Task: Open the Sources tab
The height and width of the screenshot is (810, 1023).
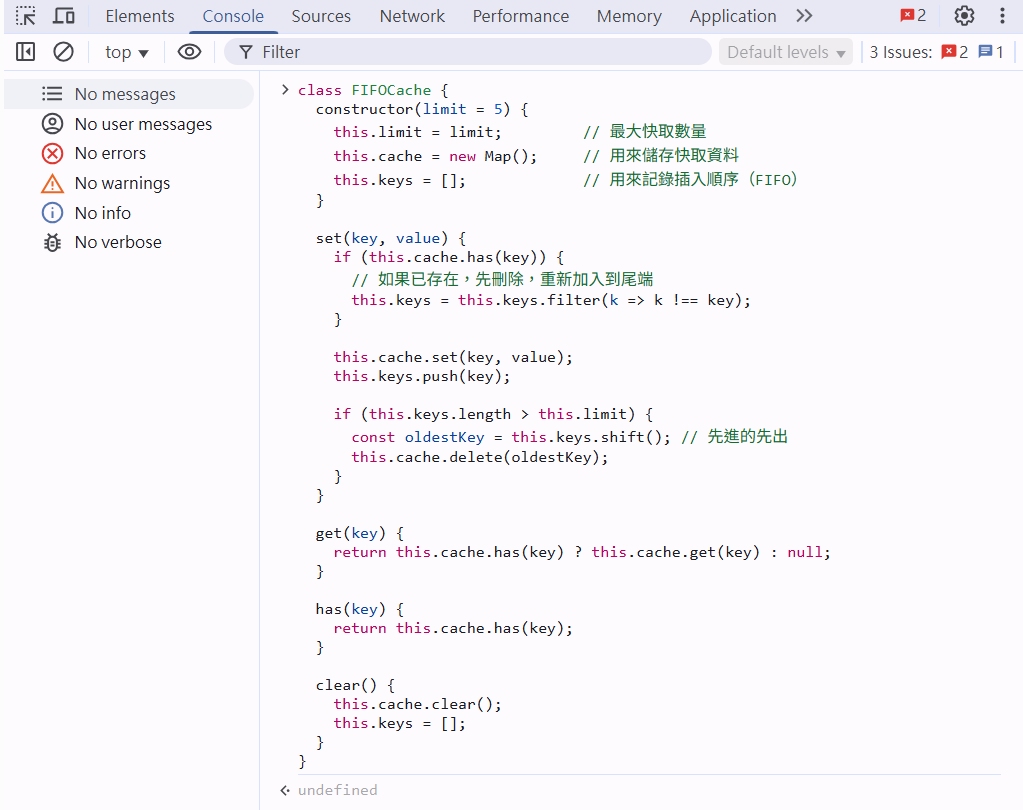Action: [321, 16]
